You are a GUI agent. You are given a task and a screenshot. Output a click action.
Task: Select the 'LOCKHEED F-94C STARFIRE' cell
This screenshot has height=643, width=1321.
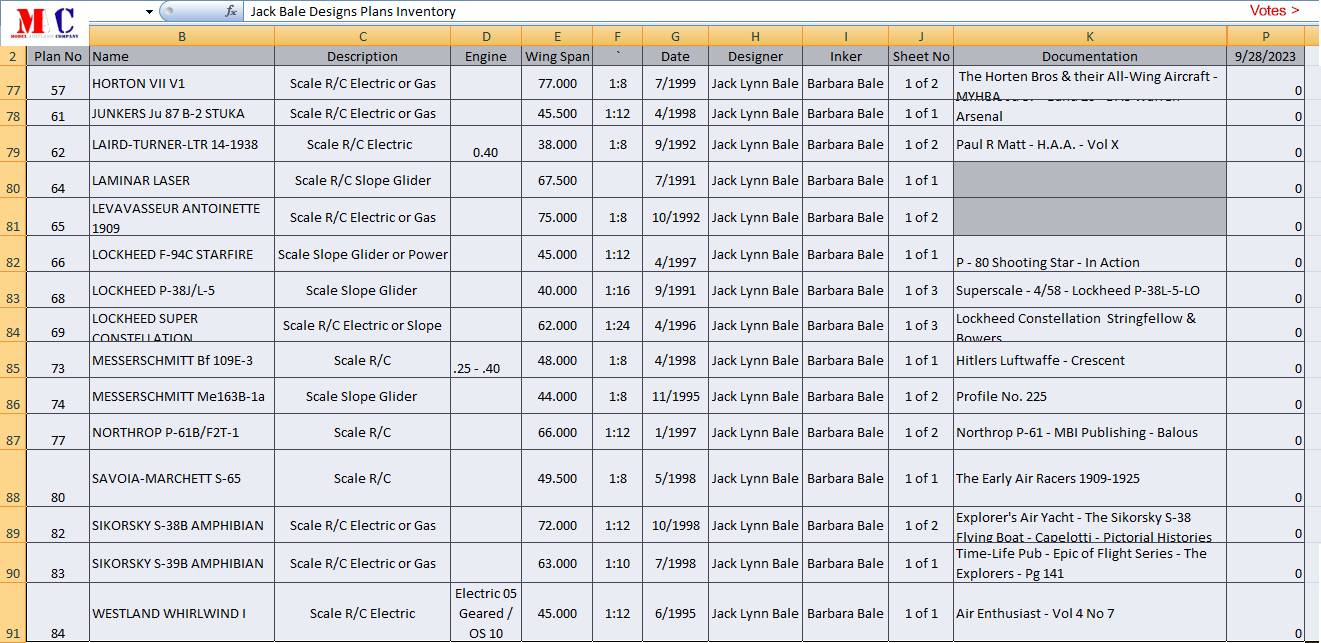click(x=182, y=254)
